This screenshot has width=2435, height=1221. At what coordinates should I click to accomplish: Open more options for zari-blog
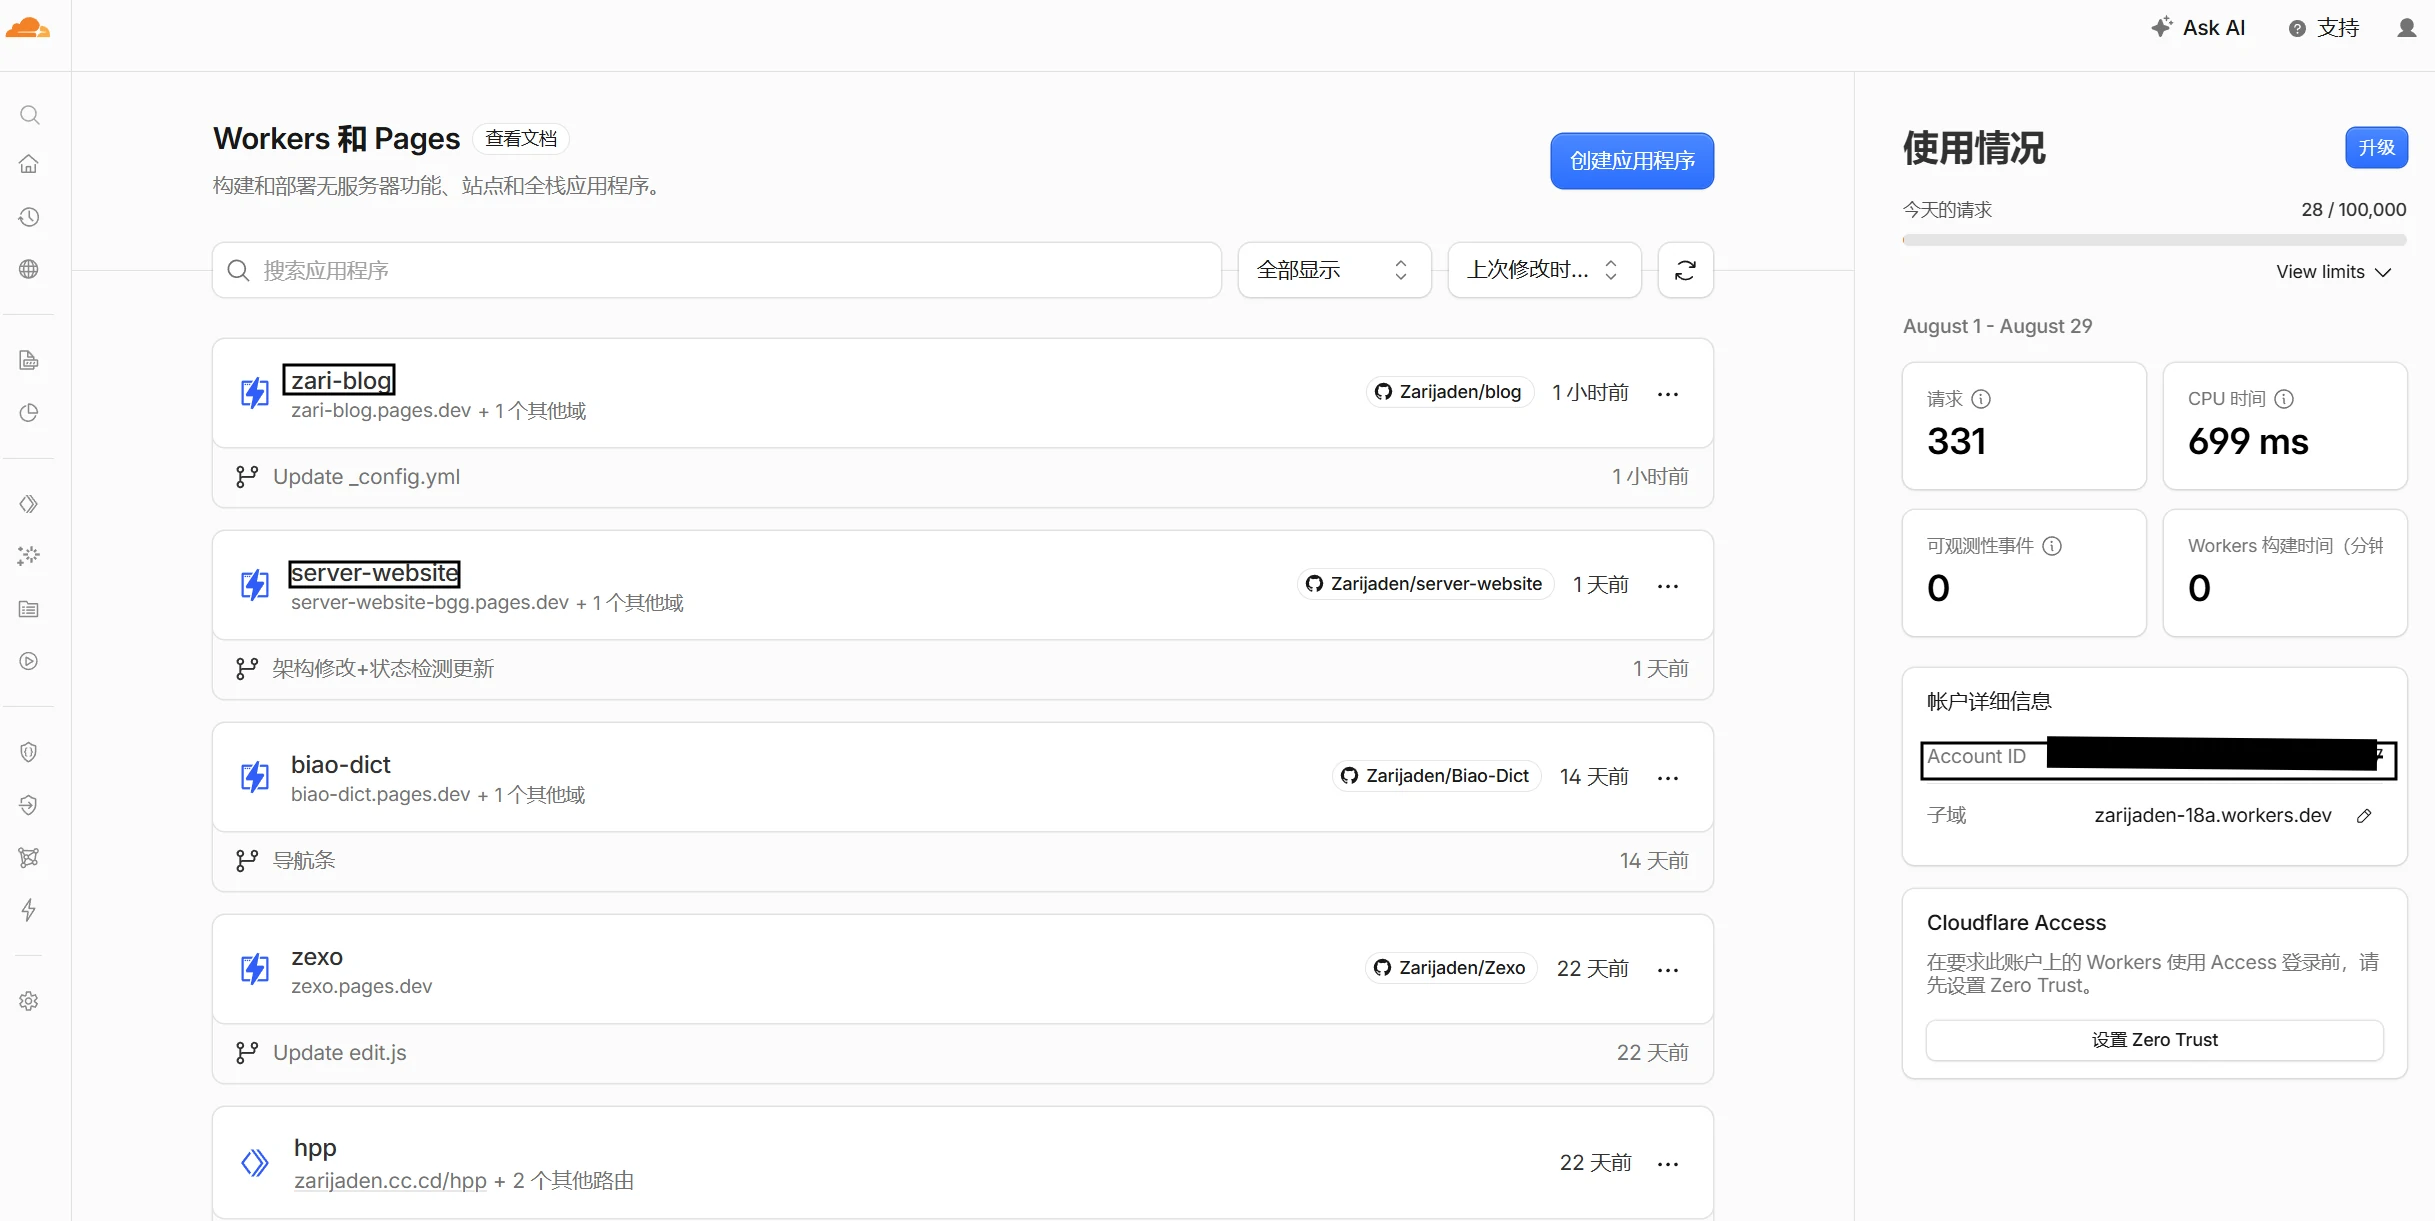coord(1668,394)
